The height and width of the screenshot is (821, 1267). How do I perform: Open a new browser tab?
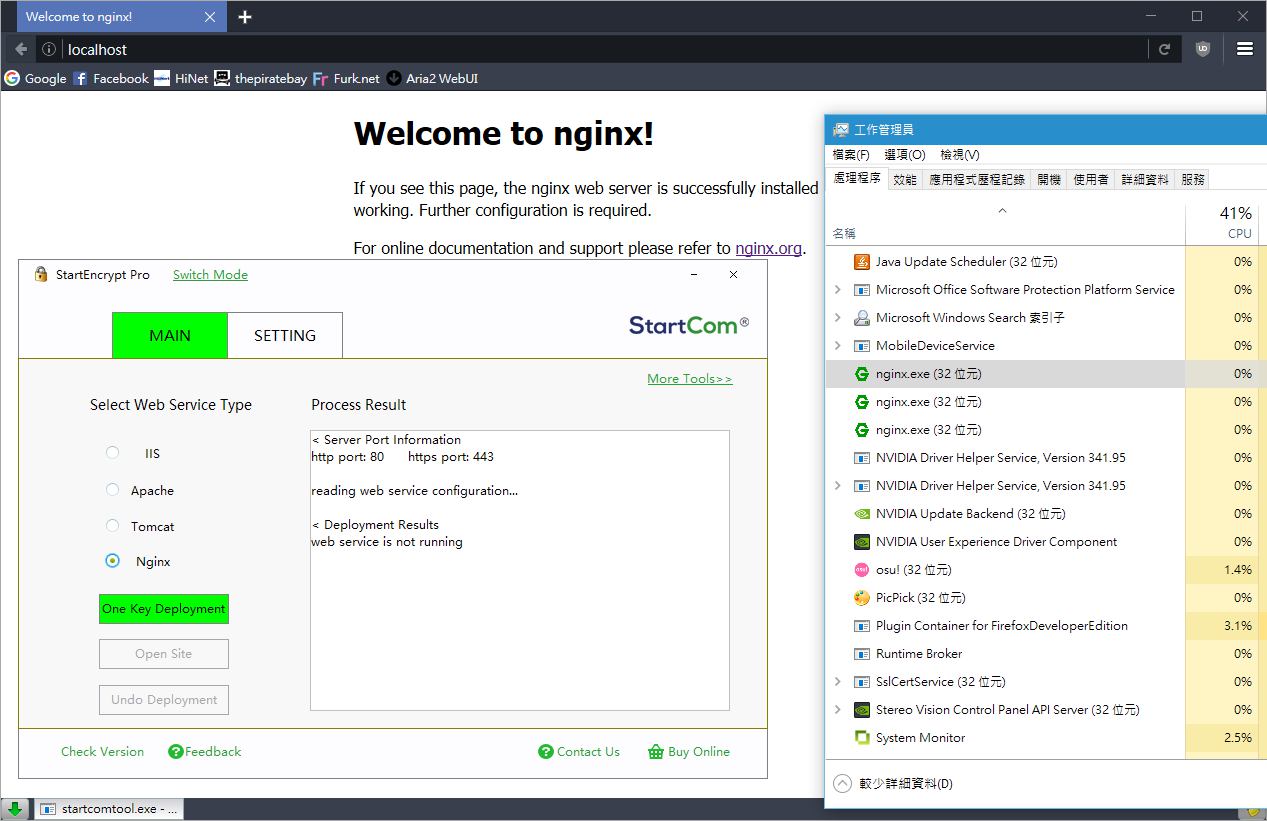(245, 17)
